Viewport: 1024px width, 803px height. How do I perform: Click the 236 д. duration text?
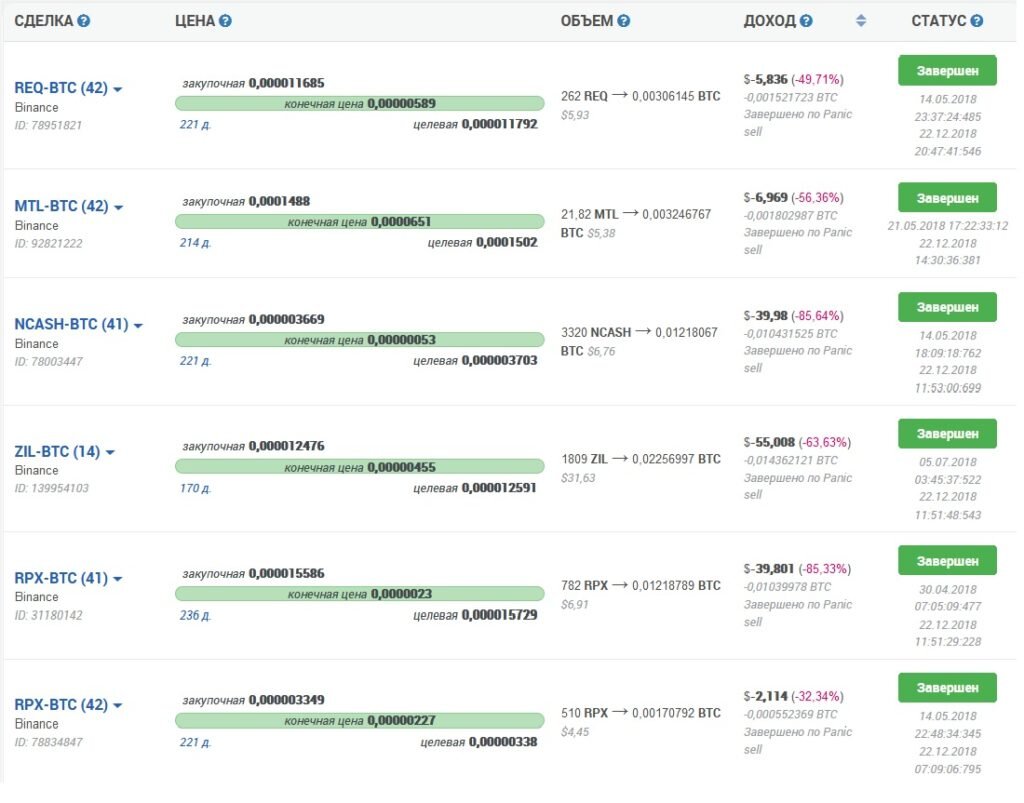195,615
